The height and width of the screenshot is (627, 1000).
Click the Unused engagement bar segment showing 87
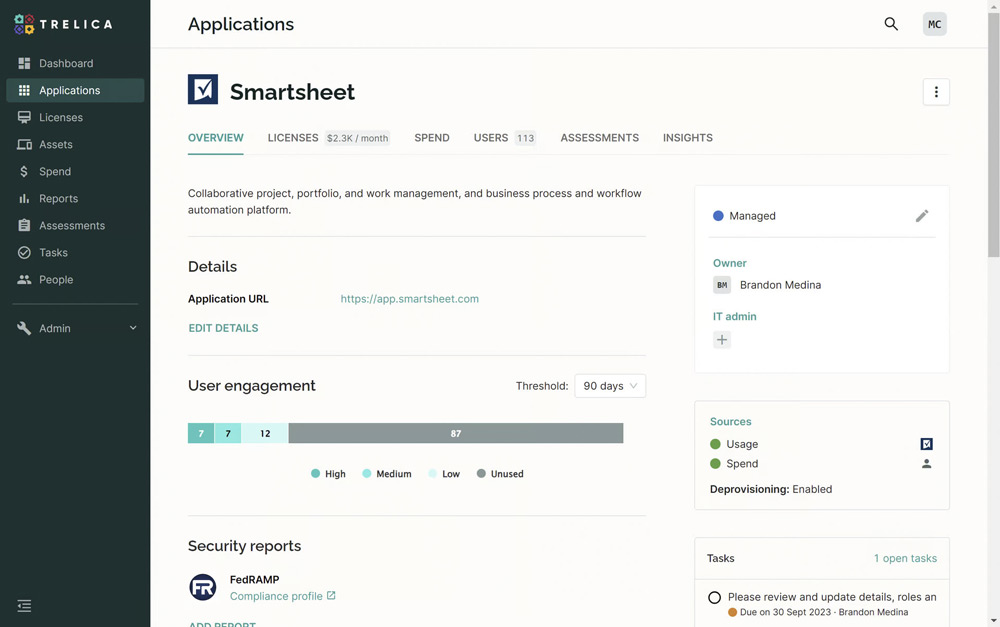coord(455,433)
